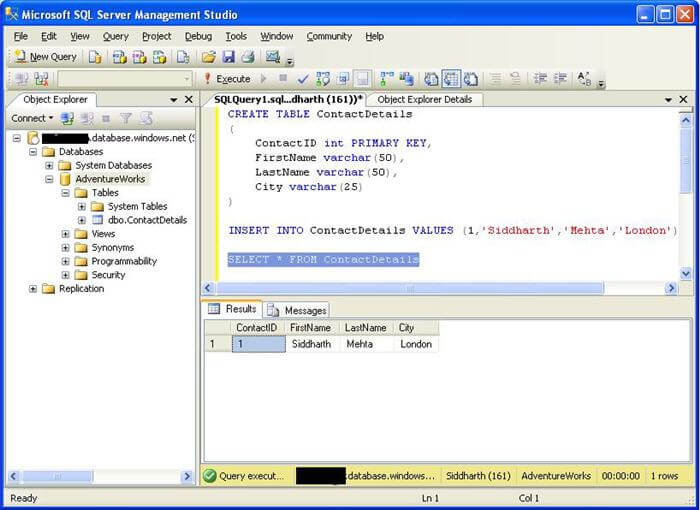Click the SQL Server Compact Query icon
Screen dimensions: 700x510
click(x=183, y=57)
